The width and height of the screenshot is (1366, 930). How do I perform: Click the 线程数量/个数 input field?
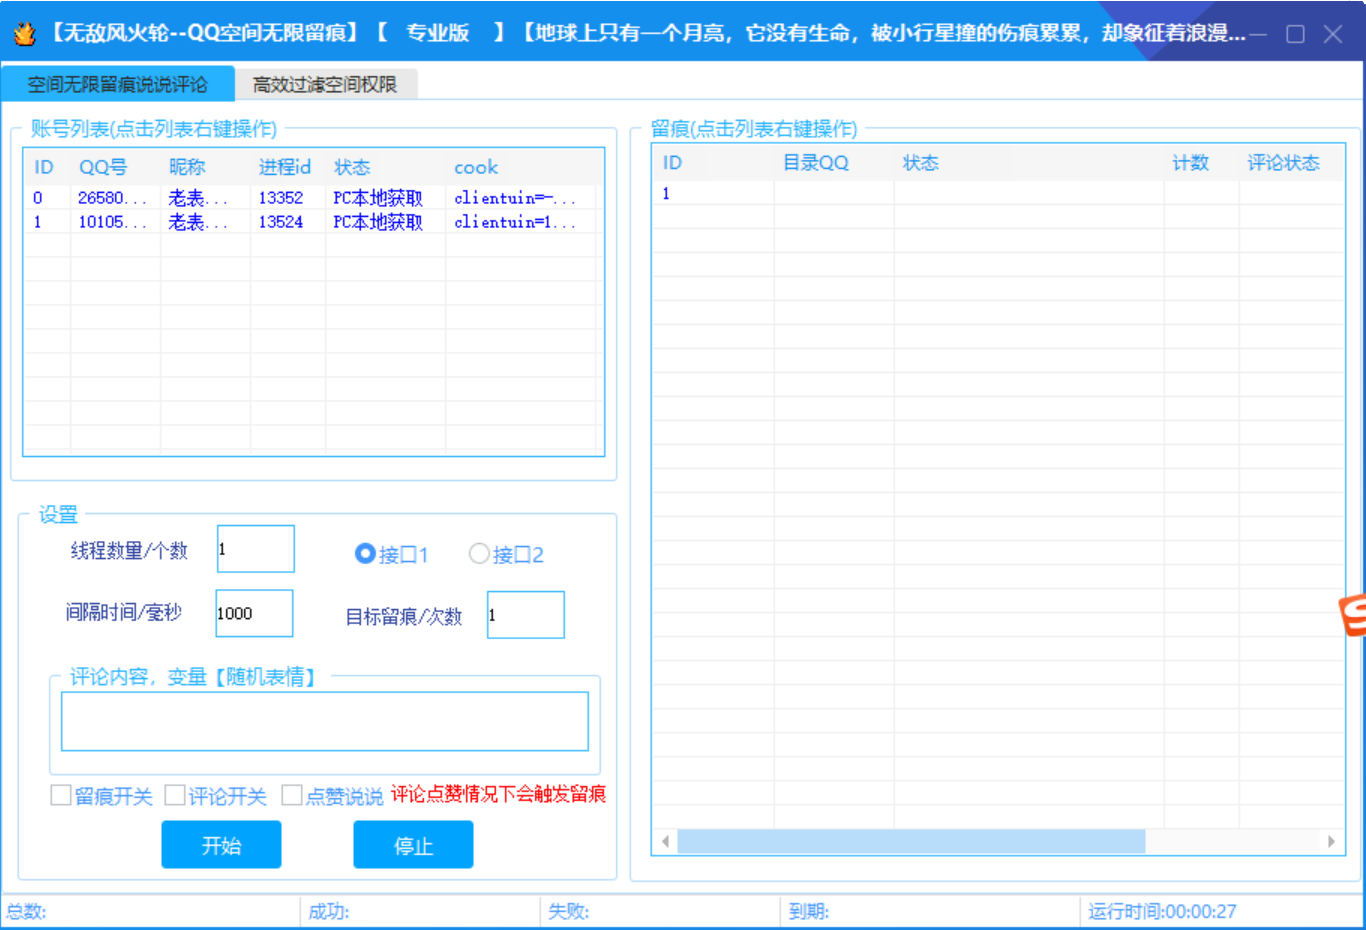pyautogui.click(x=256, y=549)
